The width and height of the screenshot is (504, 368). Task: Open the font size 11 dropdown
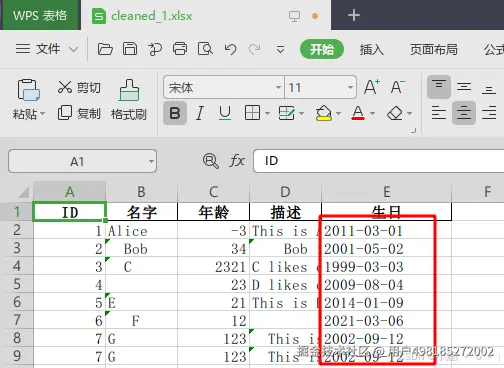(x=350, y=87)
